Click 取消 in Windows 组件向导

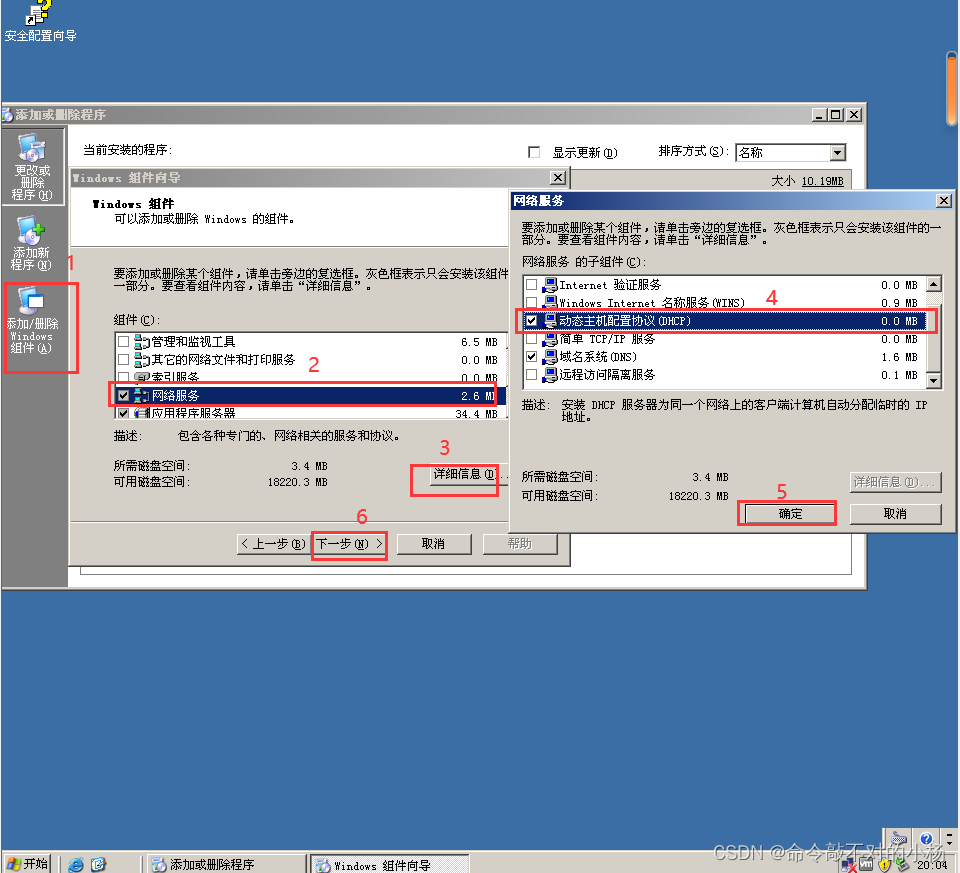point(433,544)
